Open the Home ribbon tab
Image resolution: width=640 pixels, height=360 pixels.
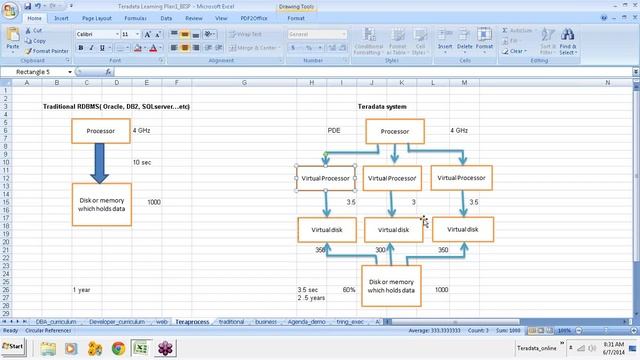(x=34, y=18)
